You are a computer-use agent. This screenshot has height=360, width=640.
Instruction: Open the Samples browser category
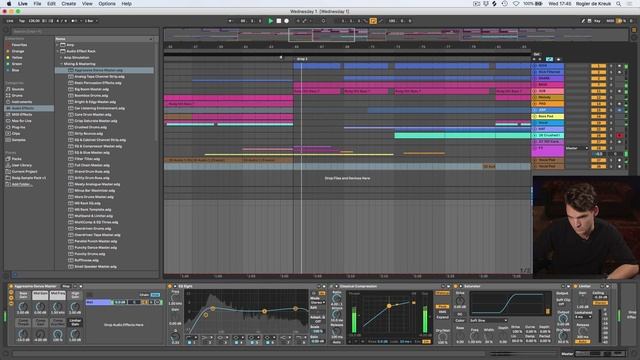tap(18, 140)
